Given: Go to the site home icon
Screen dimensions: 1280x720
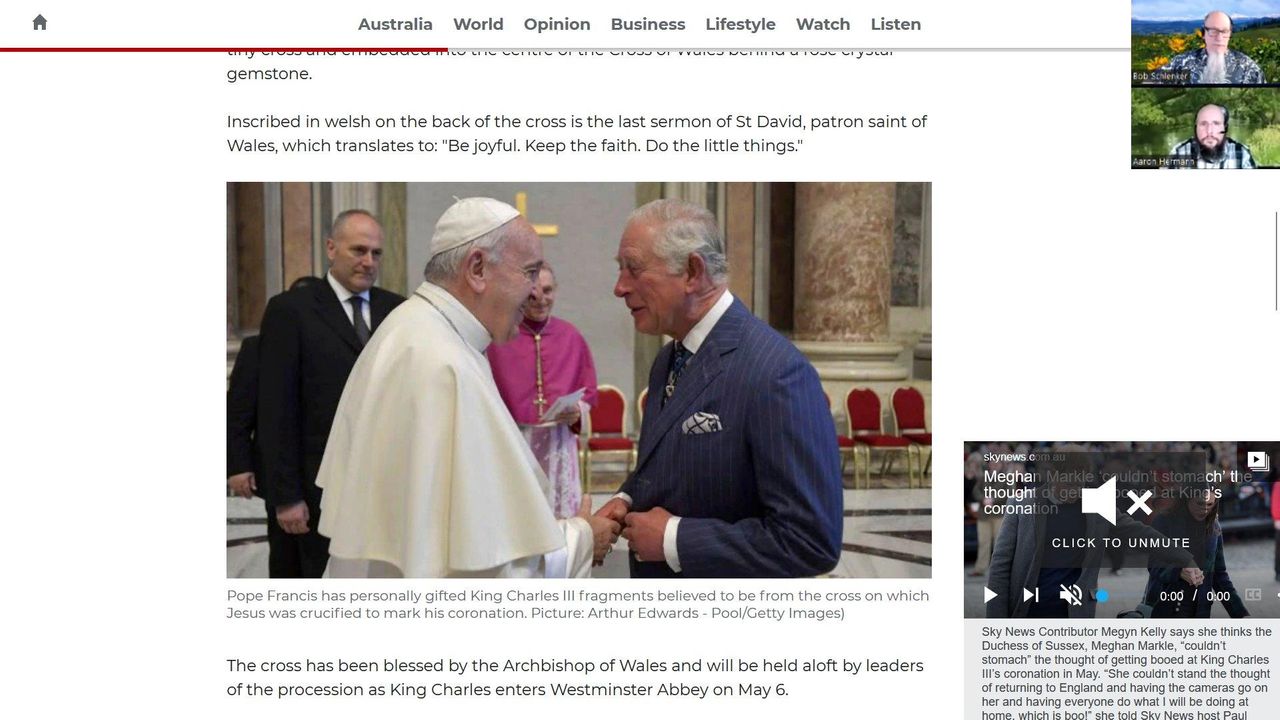Looking at the screenshot, I should (40, 22).
